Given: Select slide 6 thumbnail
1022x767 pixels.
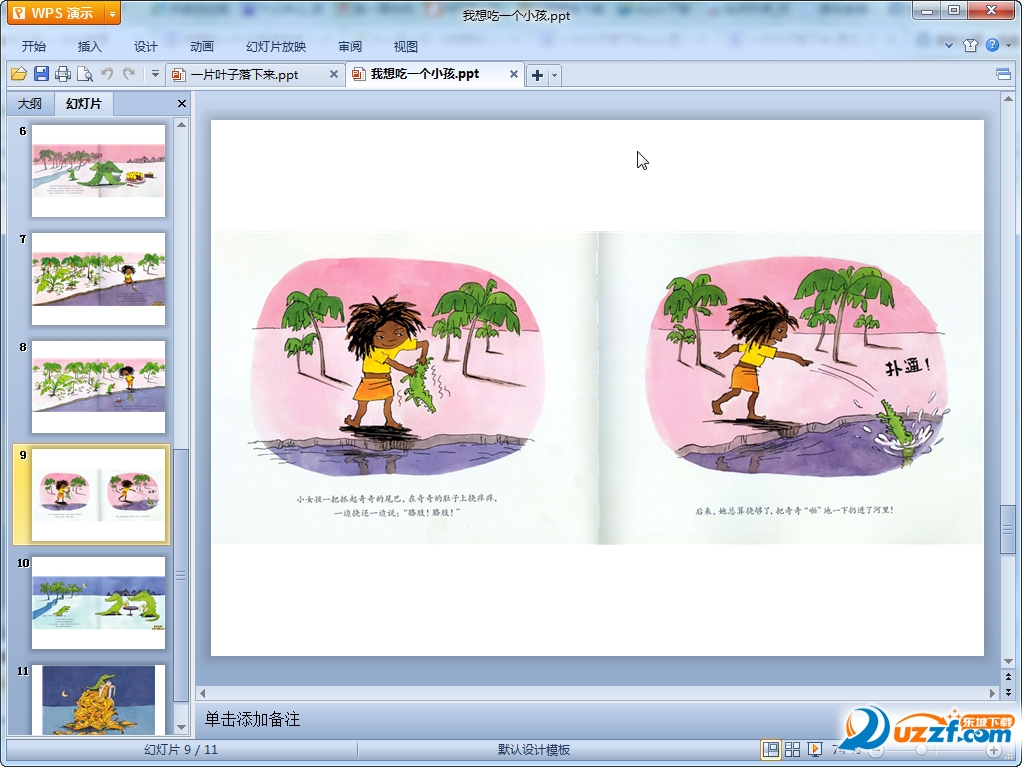Looking at the screenshot, I should 98,171.
